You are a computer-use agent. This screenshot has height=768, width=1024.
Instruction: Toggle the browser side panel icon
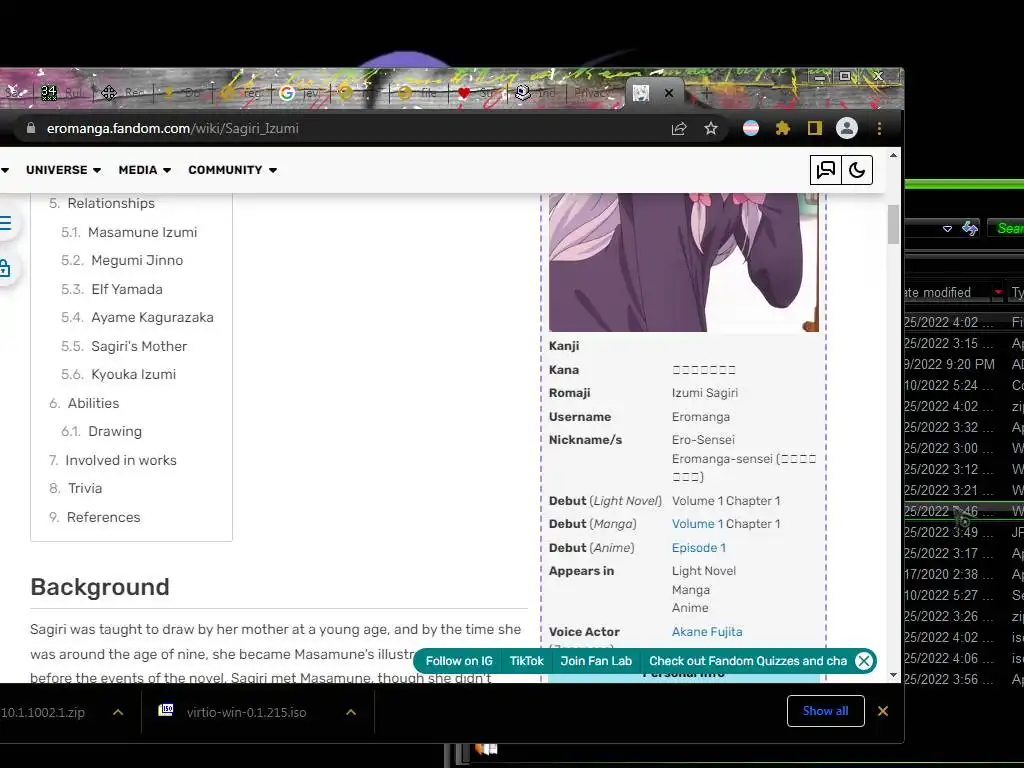pos(814,129)
